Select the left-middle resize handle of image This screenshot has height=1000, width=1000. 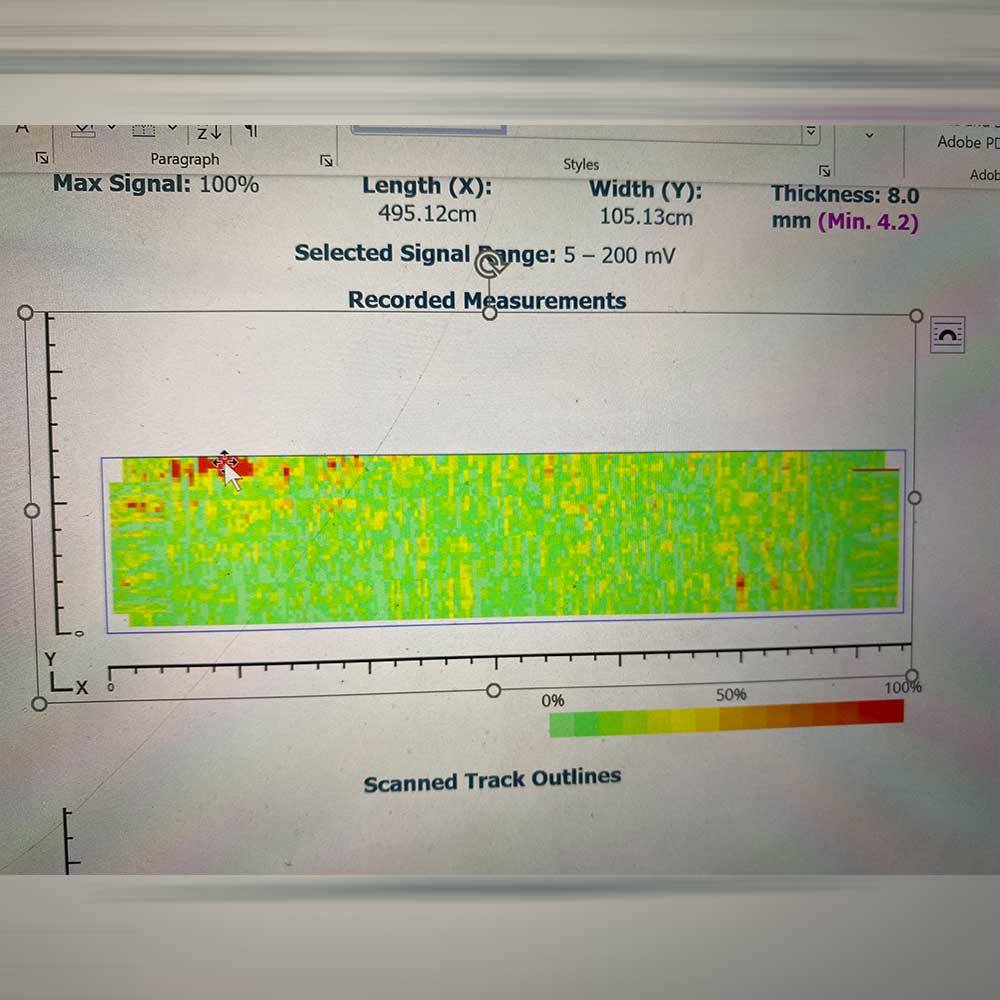(31, 510)
